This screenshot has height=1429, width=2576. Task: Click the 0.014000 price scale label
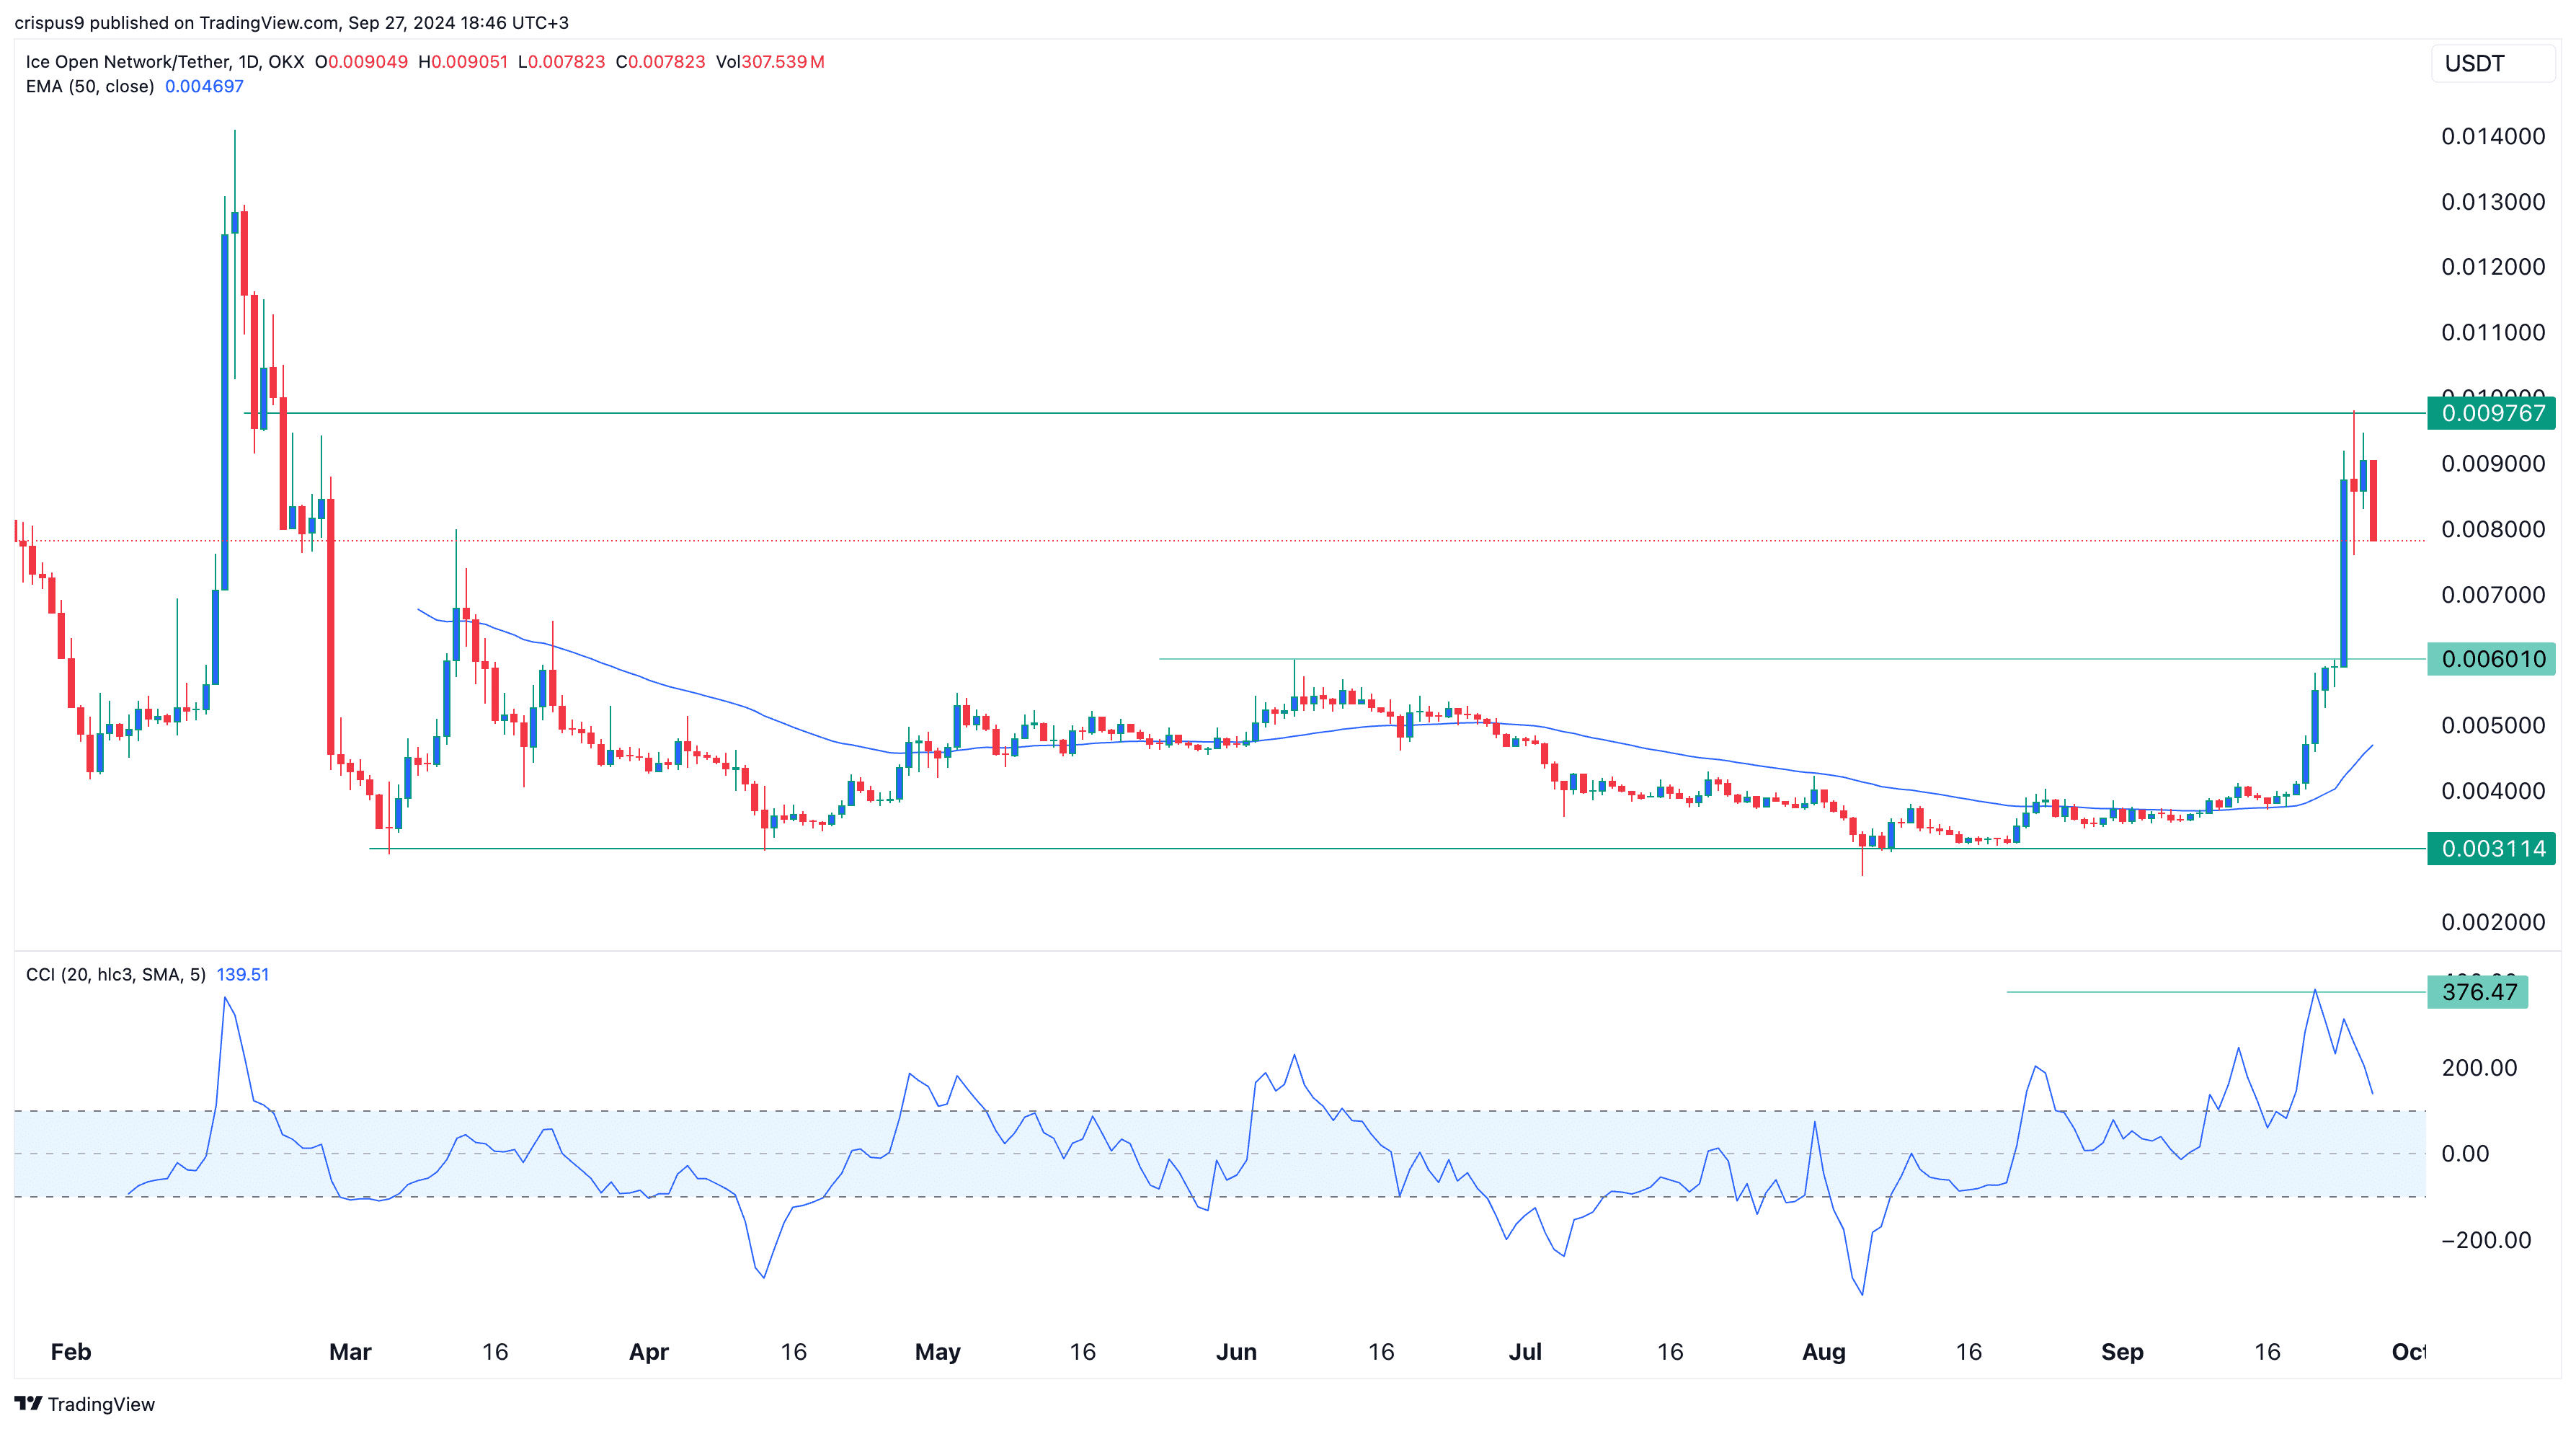coord(2492,137)
